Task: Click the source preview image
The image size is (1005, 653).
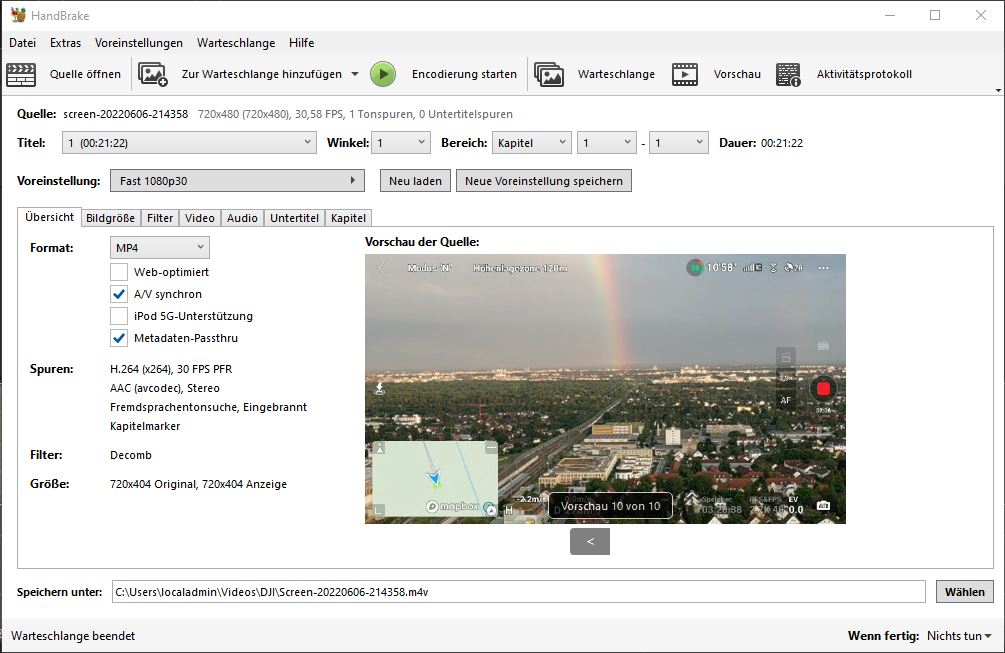Action: pos(605,389)
